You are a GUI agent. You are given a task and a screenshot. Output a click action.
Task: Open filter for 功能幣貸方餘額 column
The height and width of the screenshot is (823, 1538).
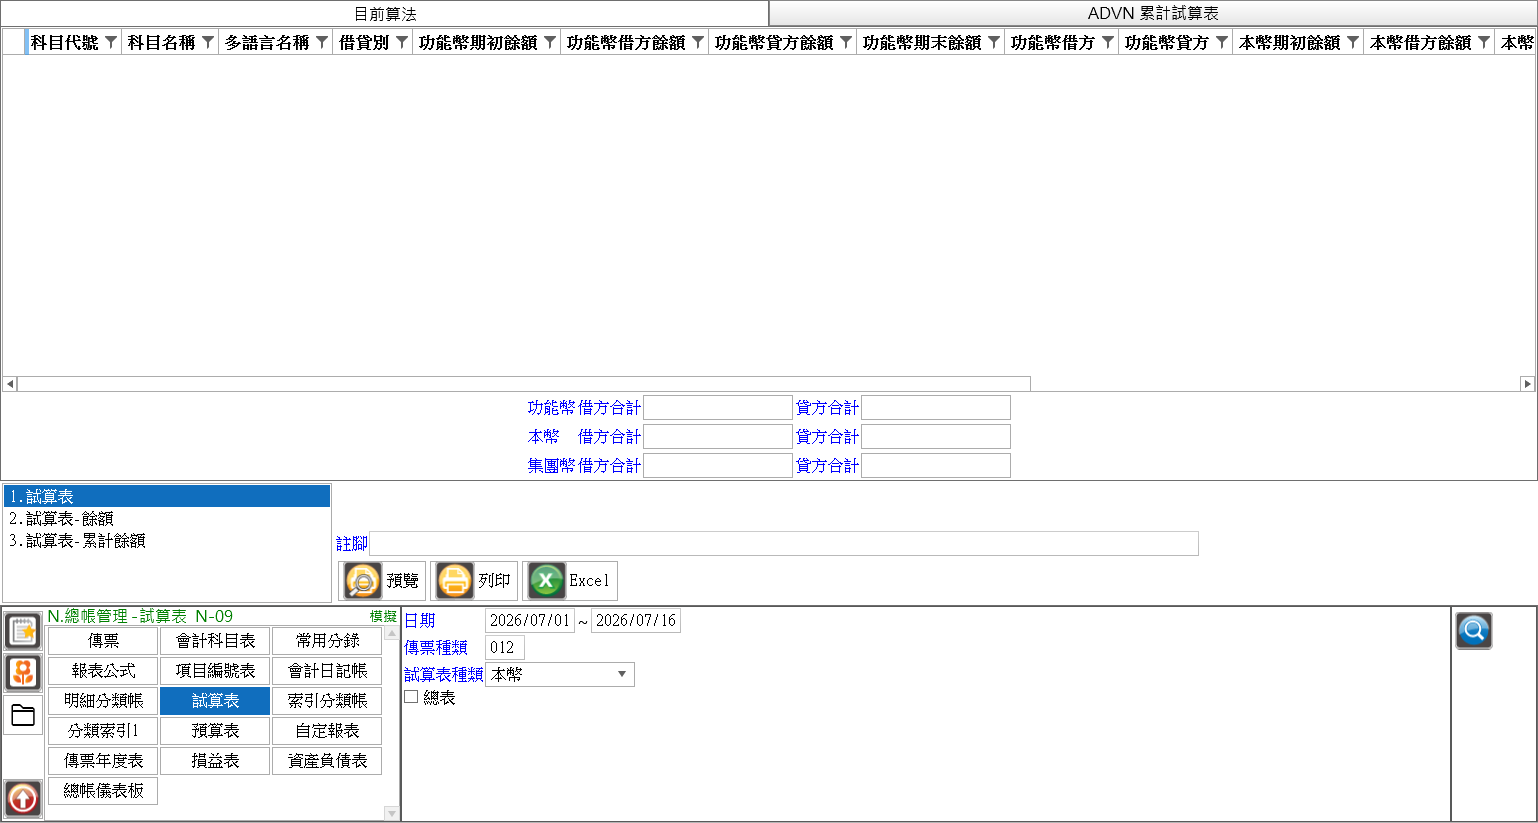[846, 42]
